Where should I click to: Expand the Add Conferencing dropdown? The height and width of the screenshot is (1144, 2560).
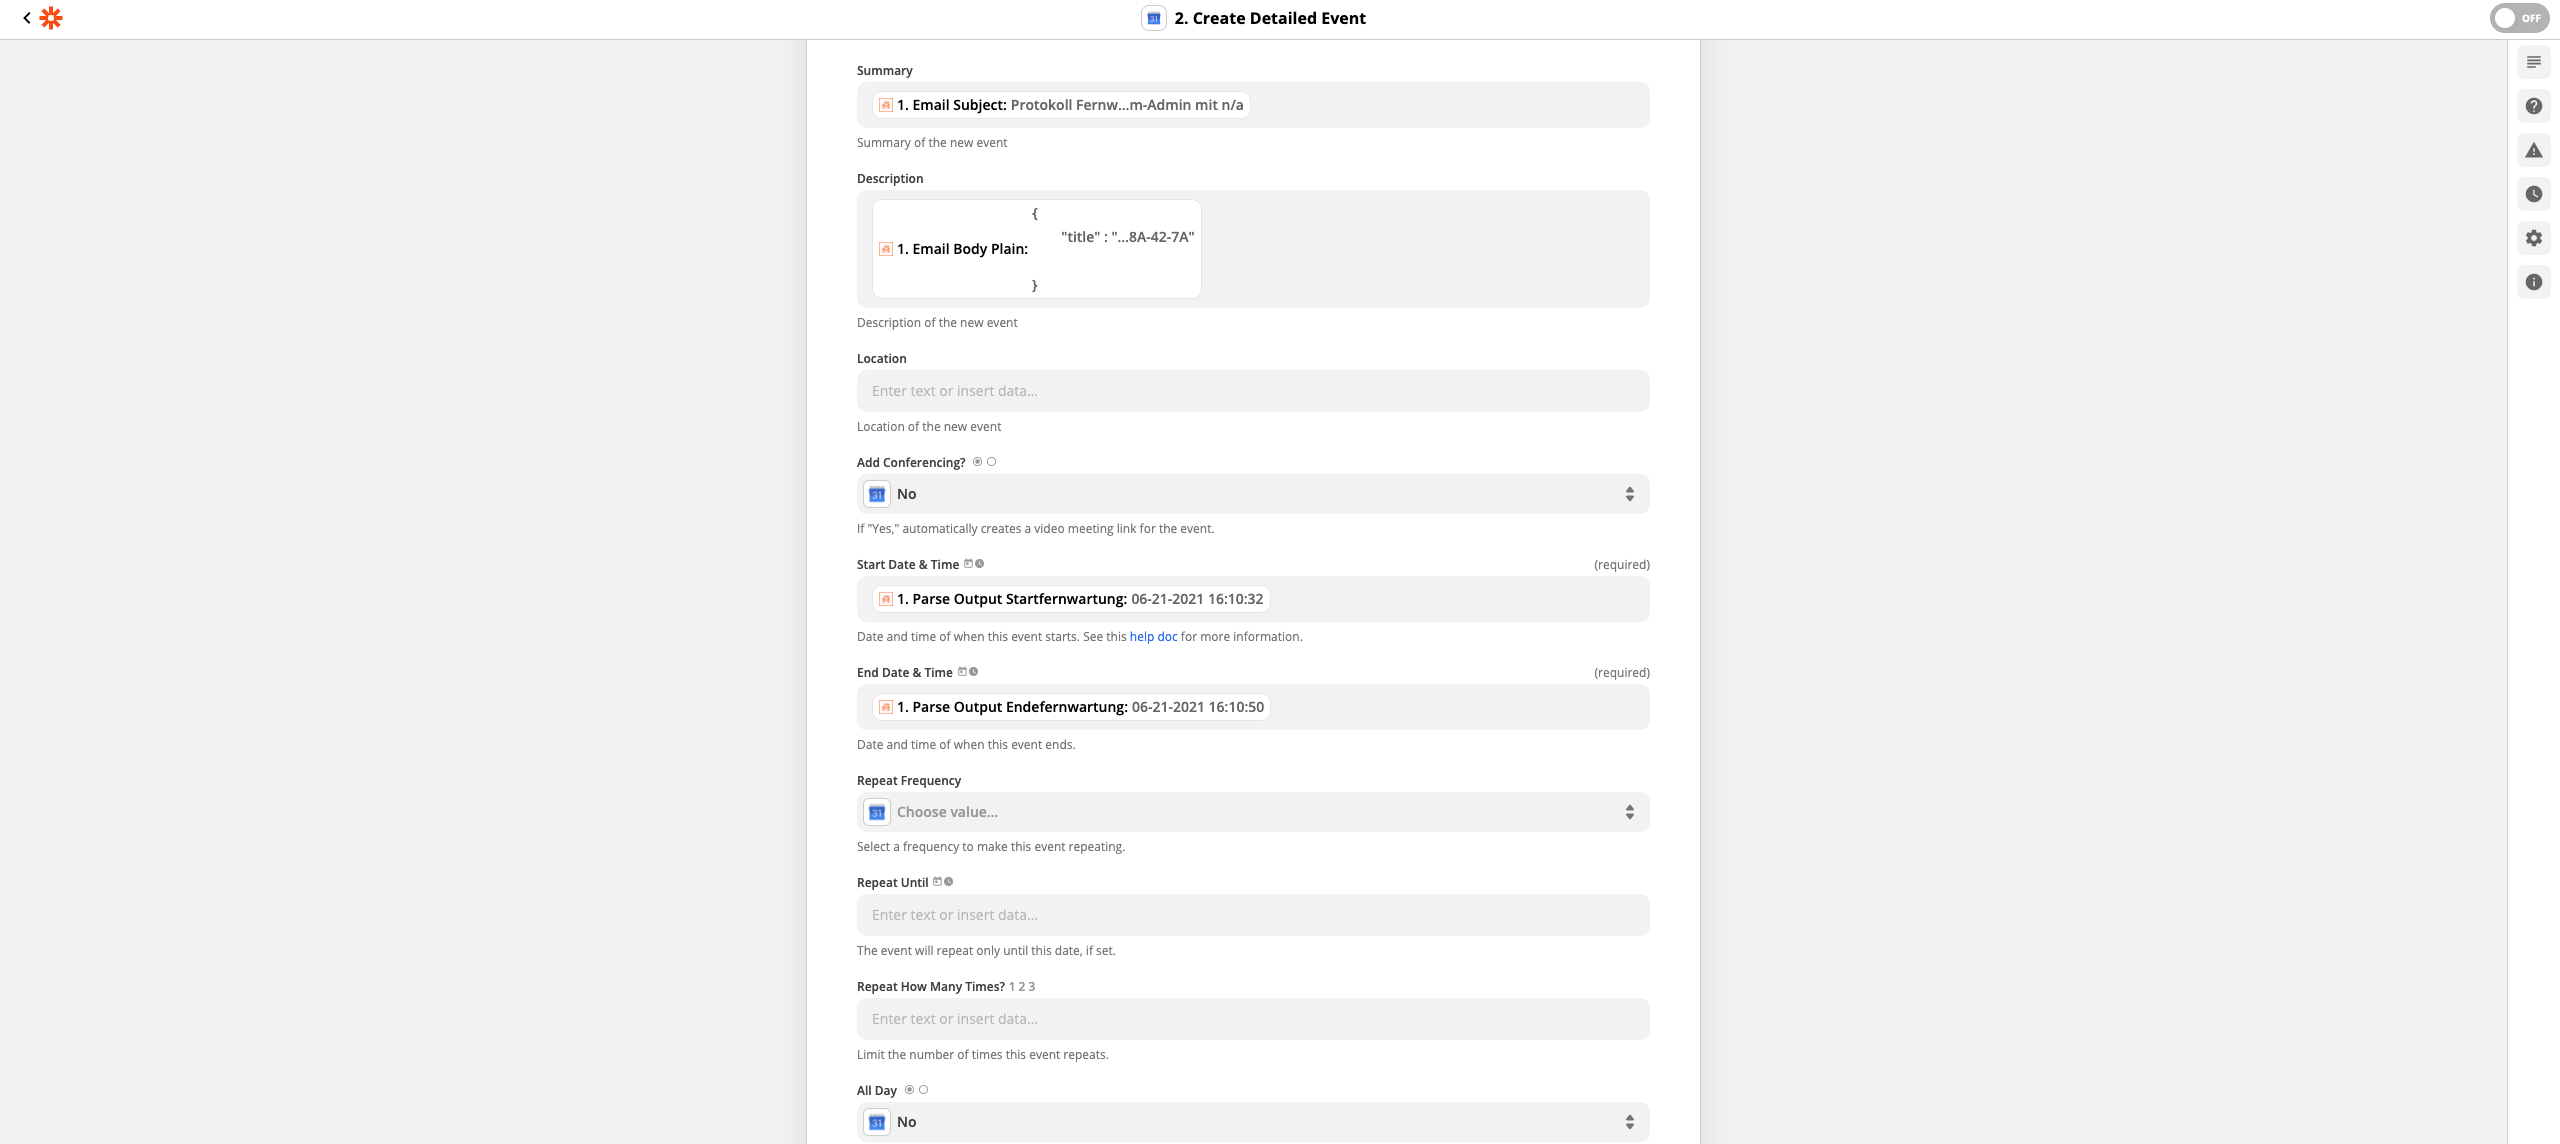coord(1252,494)
